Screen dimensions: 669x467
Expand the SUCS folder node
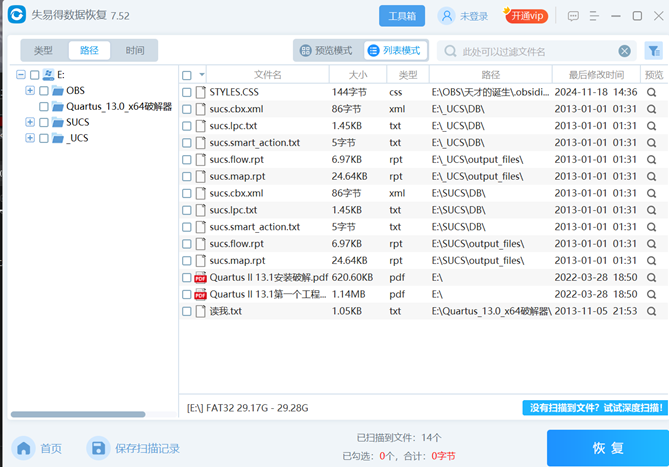coord(30,122)
